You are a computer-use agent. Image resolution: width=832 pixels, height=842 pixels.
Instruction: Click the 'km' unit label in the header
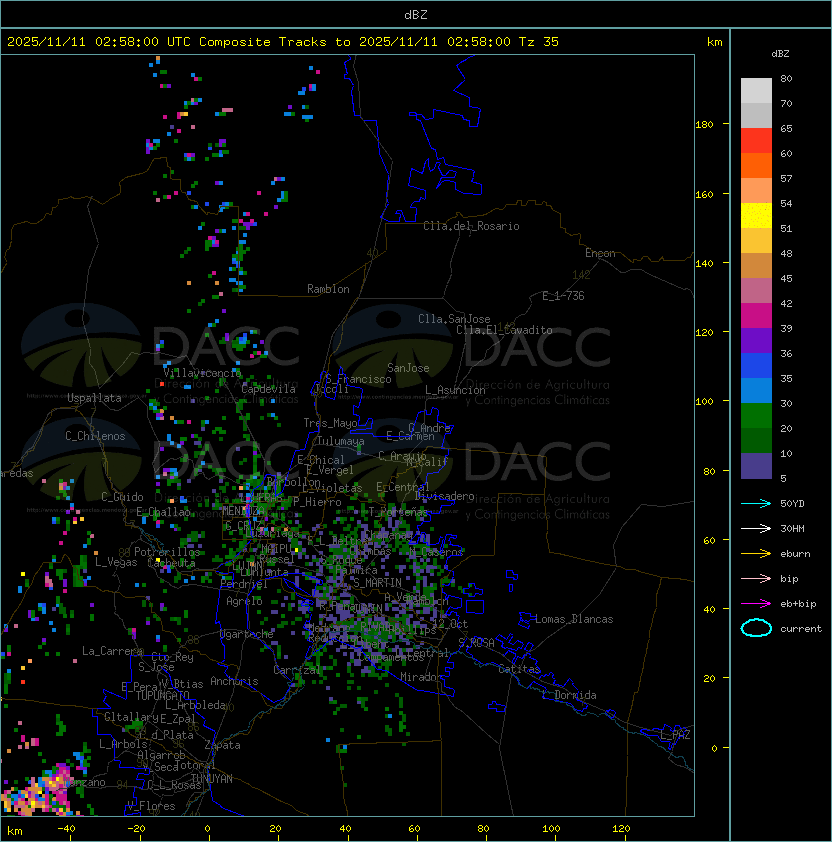point(714,42)
